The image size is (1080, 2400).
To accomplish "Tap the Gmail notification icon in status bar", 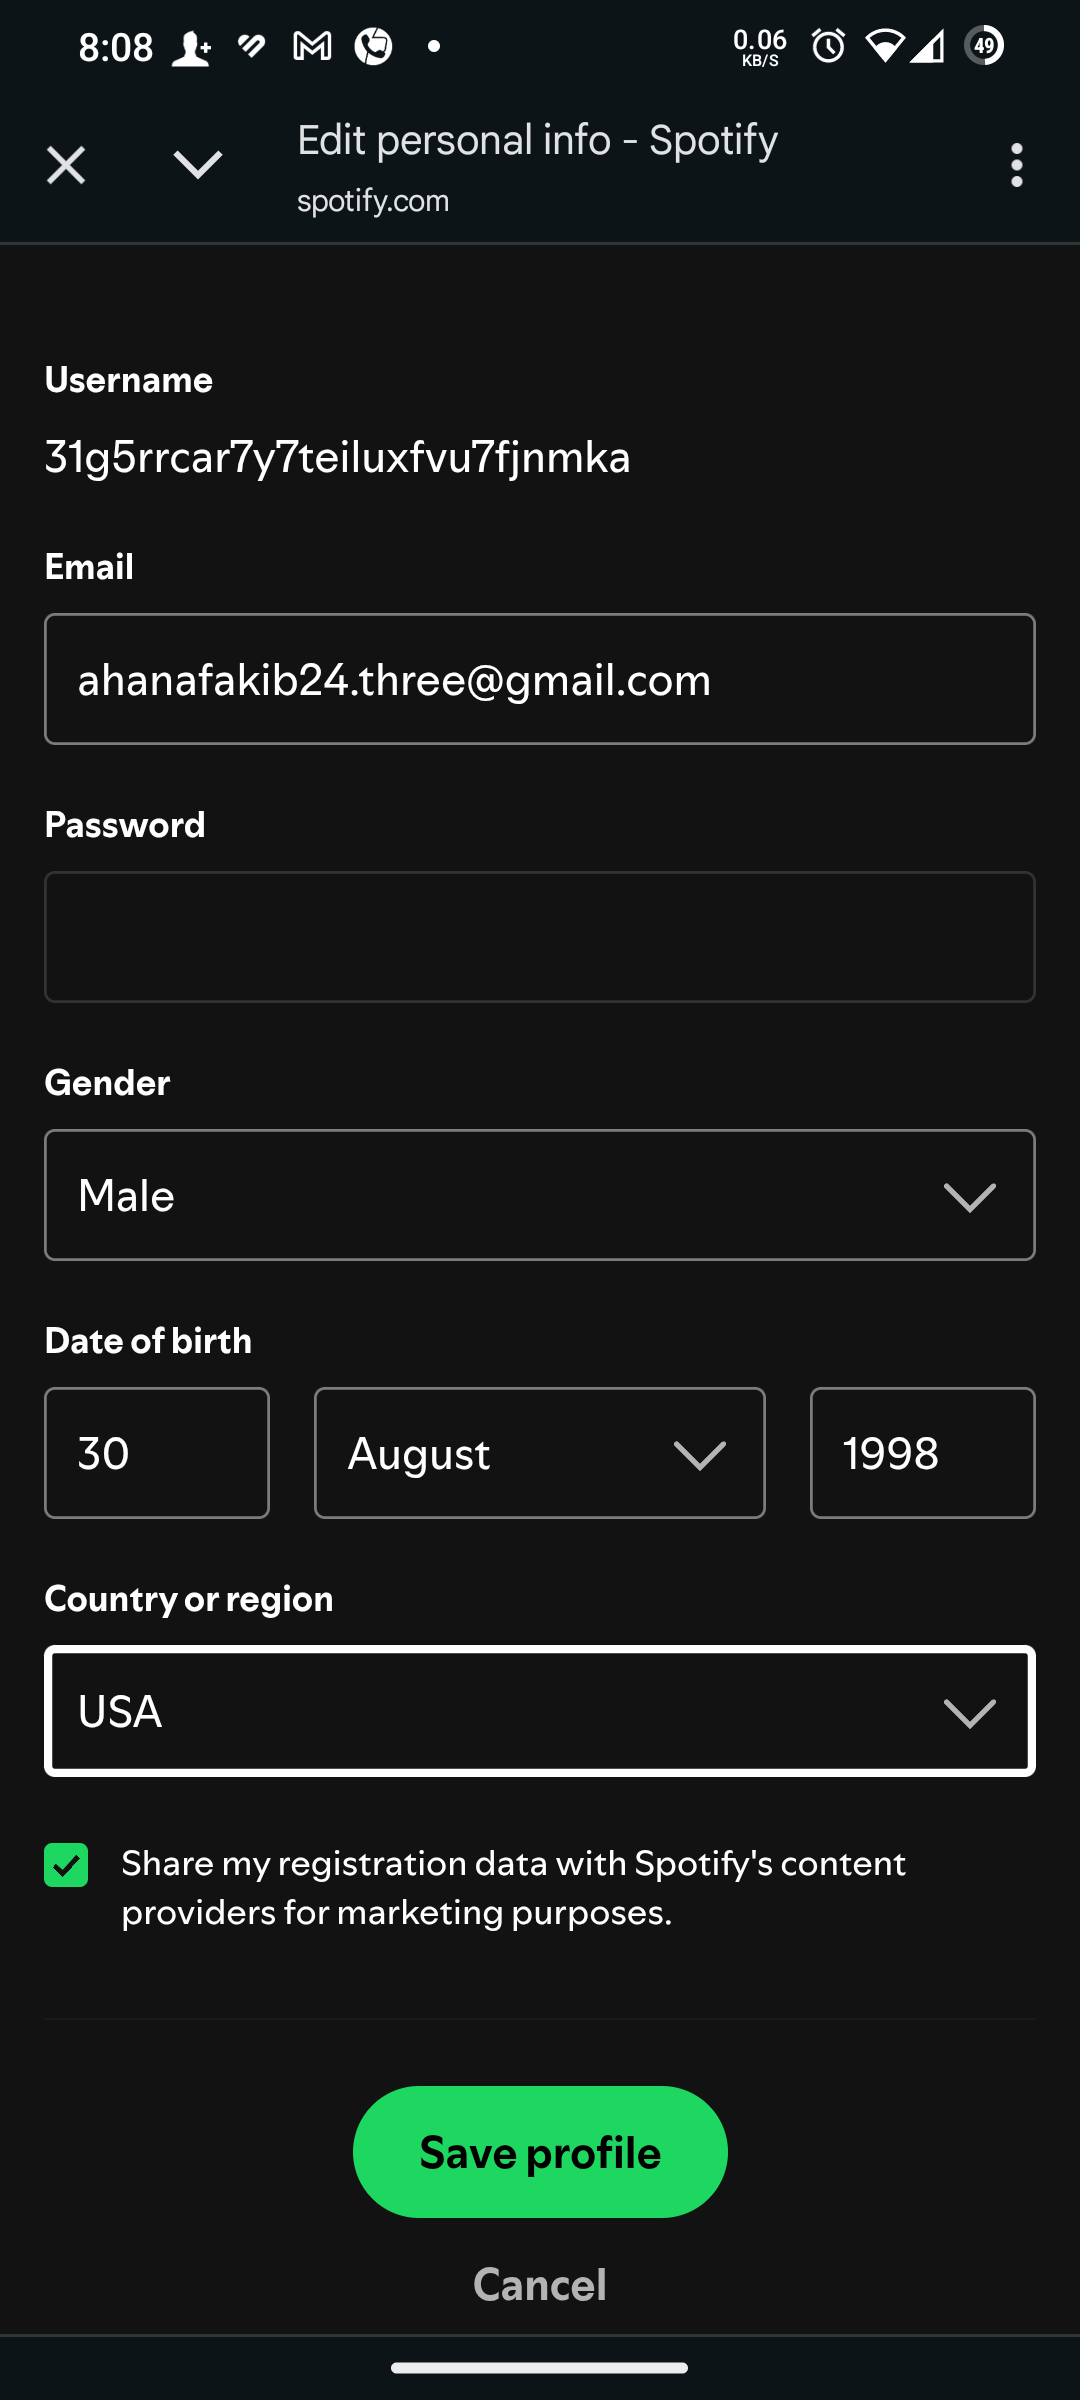I will click(x=312, y=46).
